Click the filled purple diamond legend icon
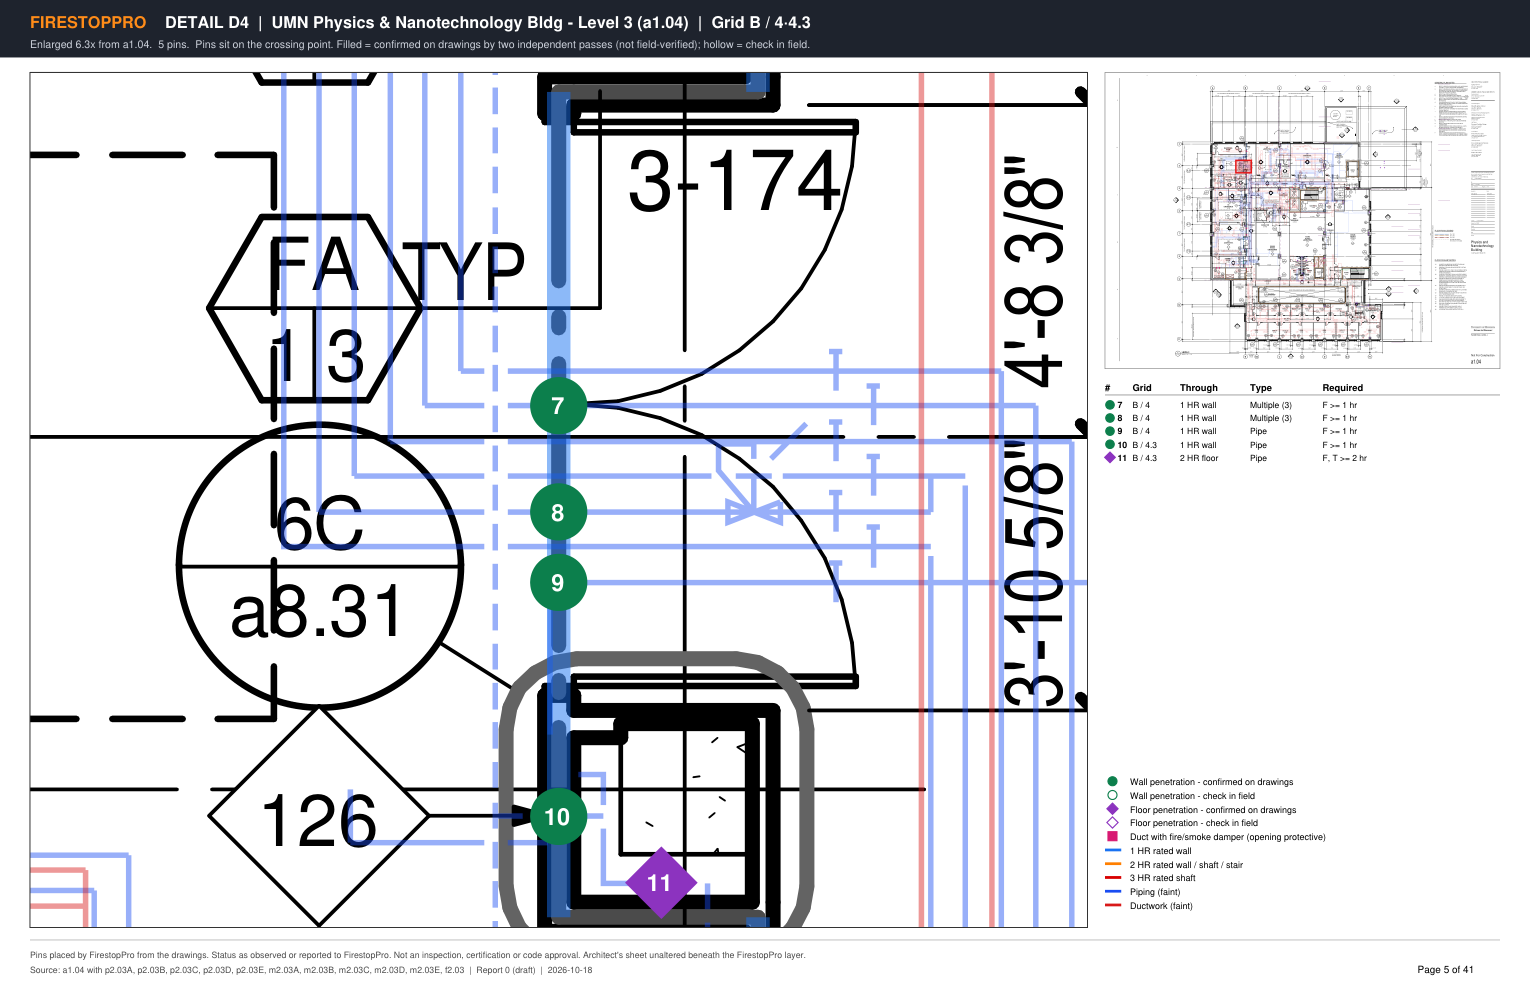The image size is (1530, 990). click(1112, 809)
